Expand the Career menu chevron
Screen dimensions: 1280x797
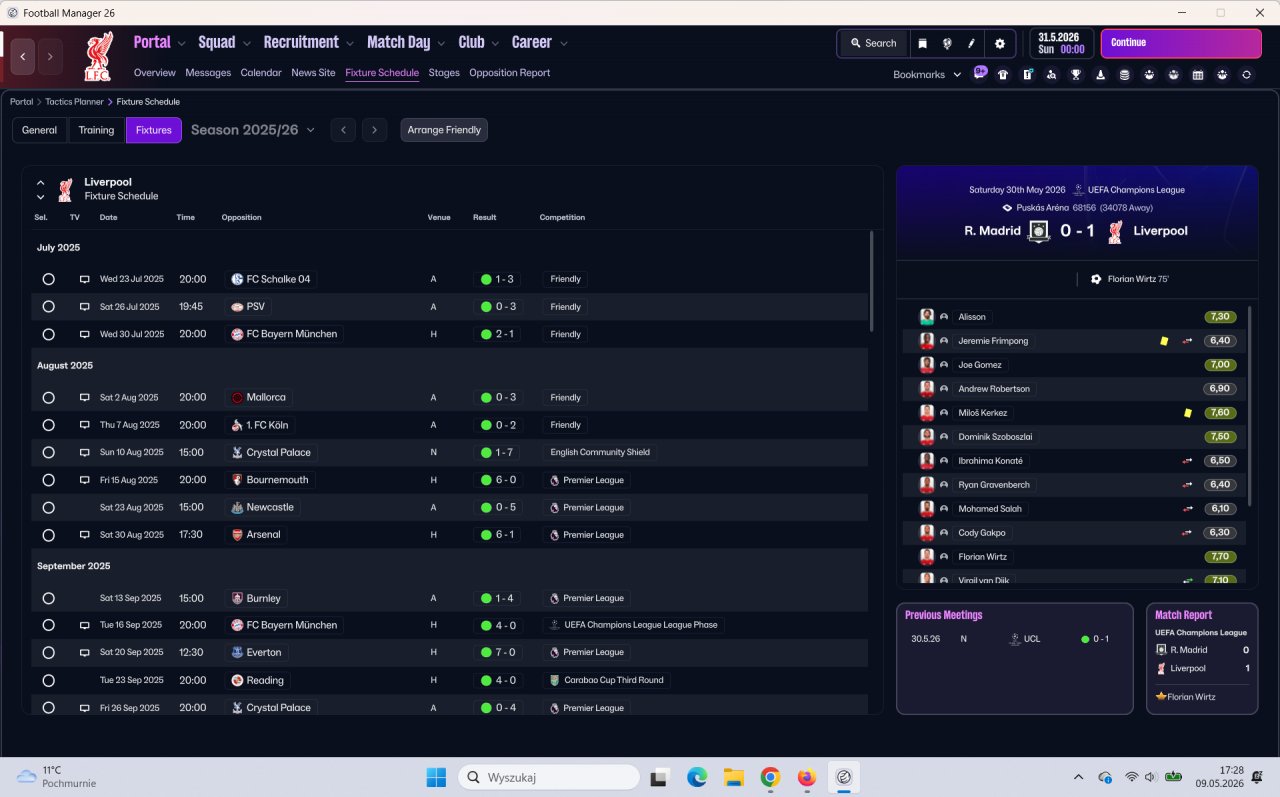(x=564, y=43)
